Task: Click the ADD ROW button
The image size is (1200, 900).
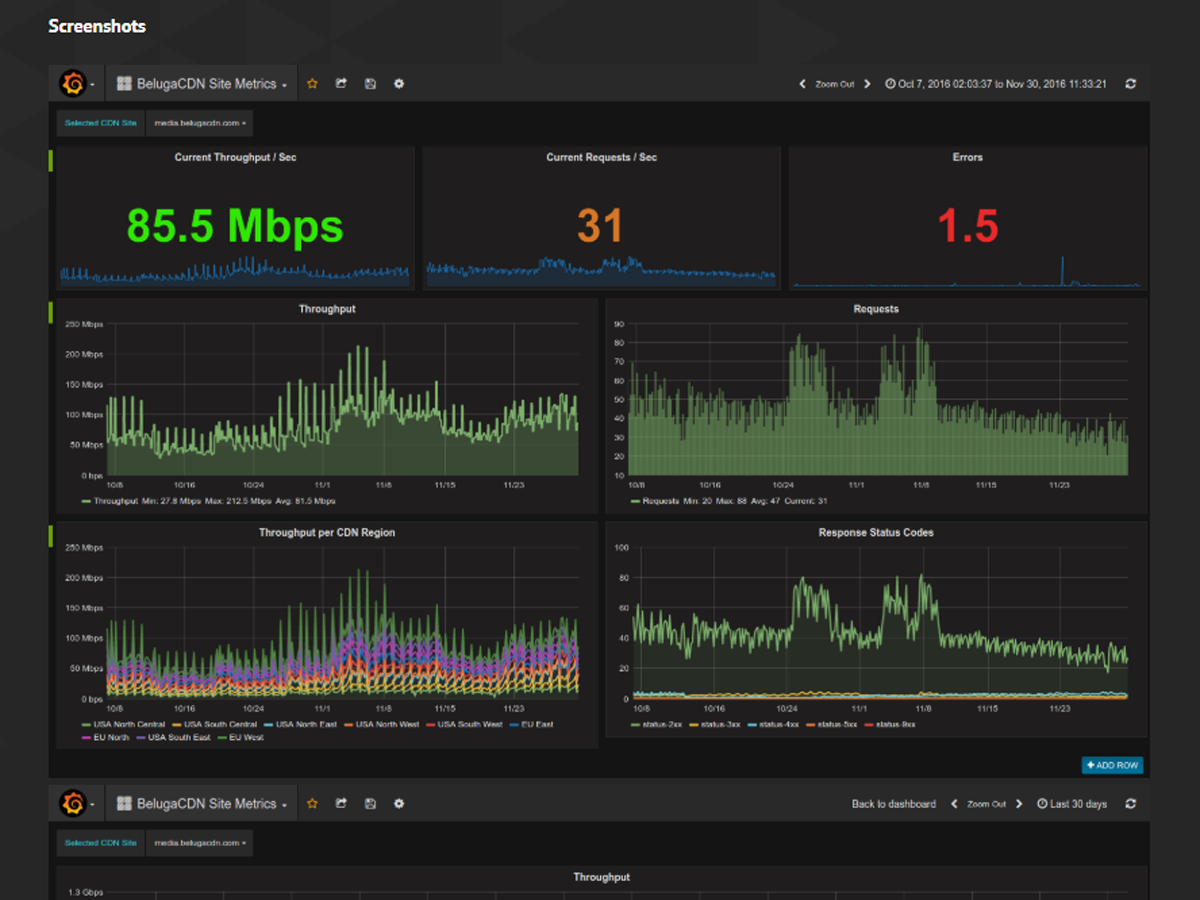Action: [x=1112, y=765]
